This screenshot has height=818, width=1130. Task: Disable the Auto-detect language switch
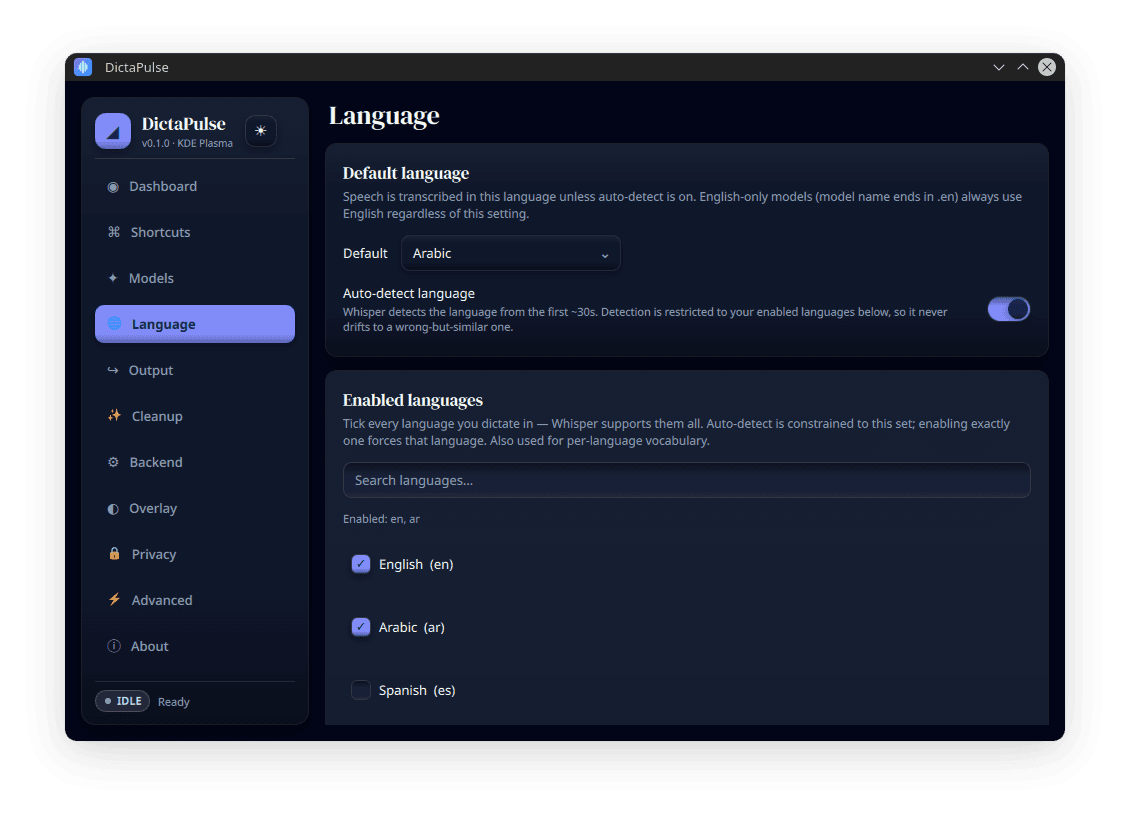click(x=1008, y=309)
